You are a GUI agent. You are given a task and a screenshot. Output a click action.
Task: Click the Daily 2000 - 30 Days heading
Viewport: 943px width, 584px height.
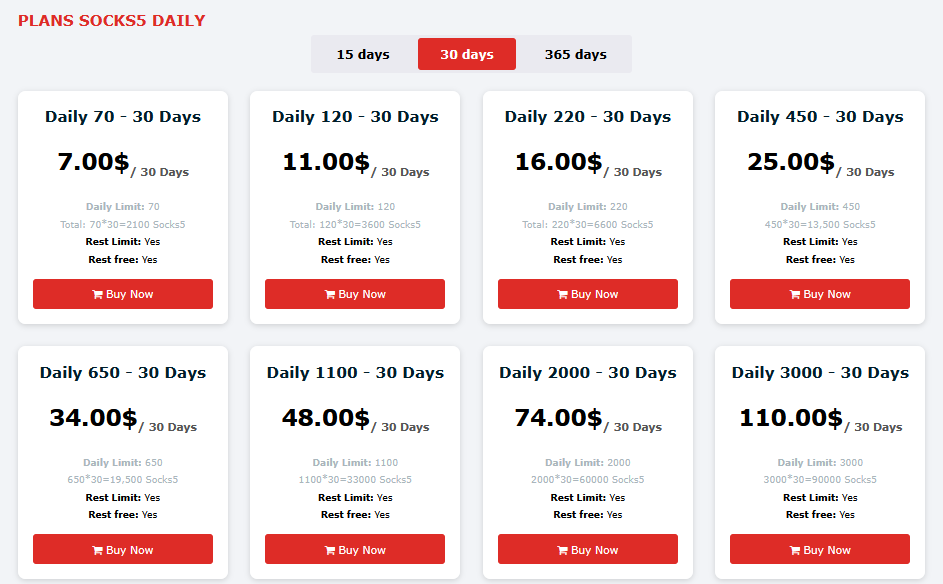tap(587, 373)
